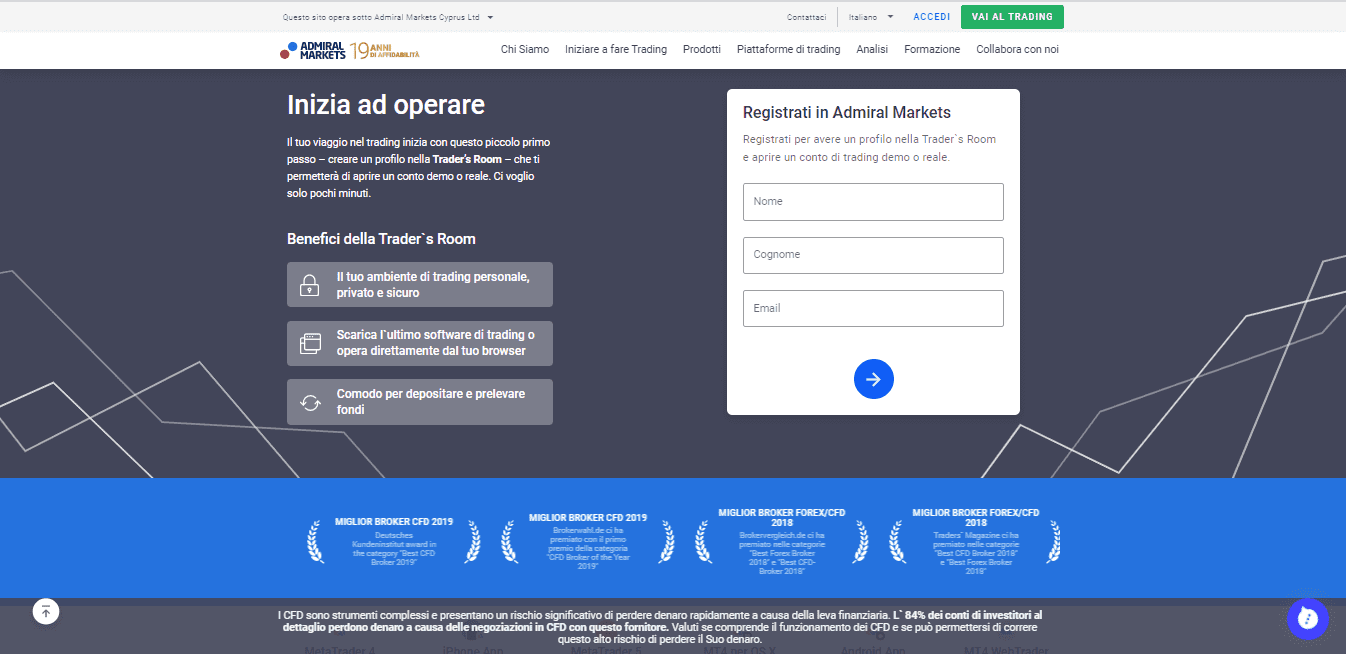The width and height of the screenshot is (1346, 654).
Task: Click the Registrati in Admiral Markets heading
Action: 847,113
